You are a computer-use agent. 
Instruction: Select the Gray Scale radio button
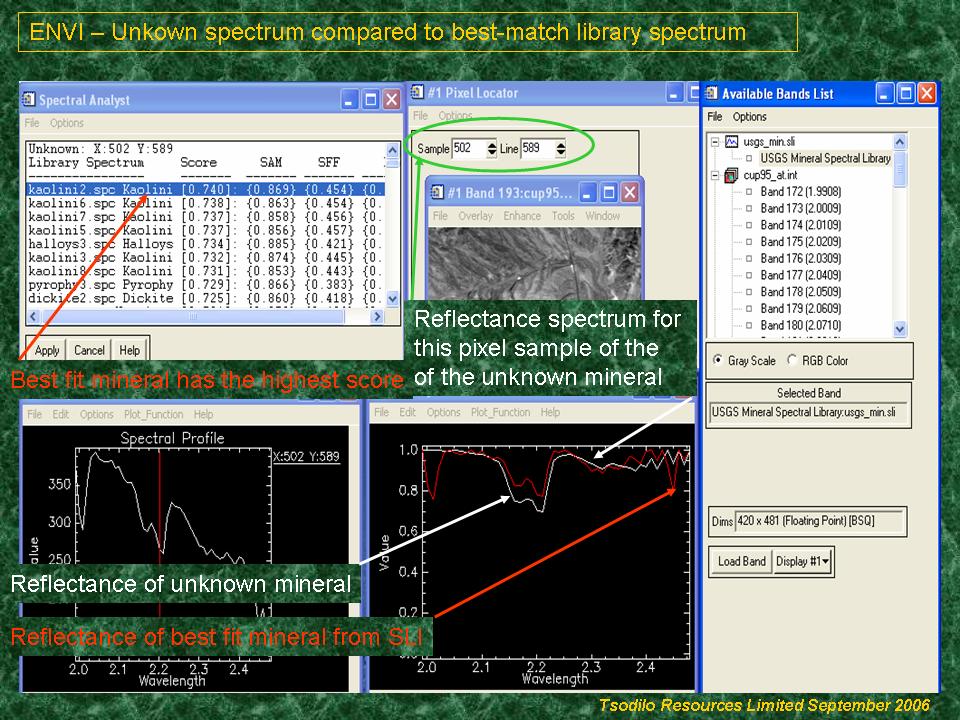point(718,360)
